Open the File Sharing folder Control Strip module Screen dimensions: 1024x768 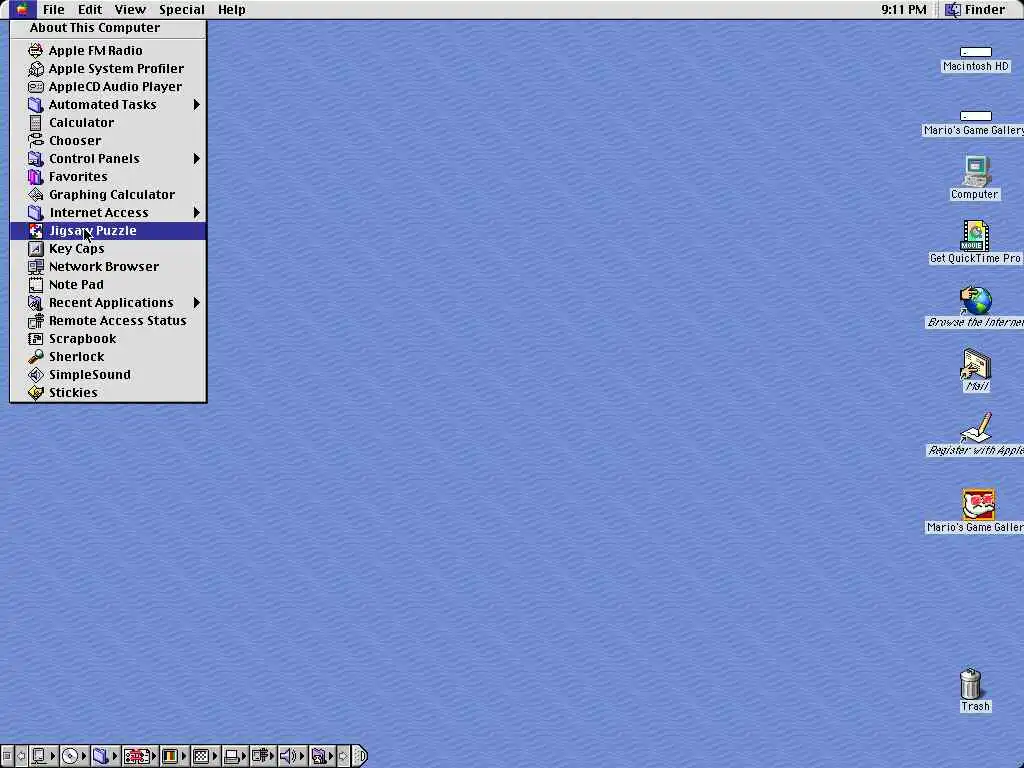pyautogui.click(x=105, y=756)
